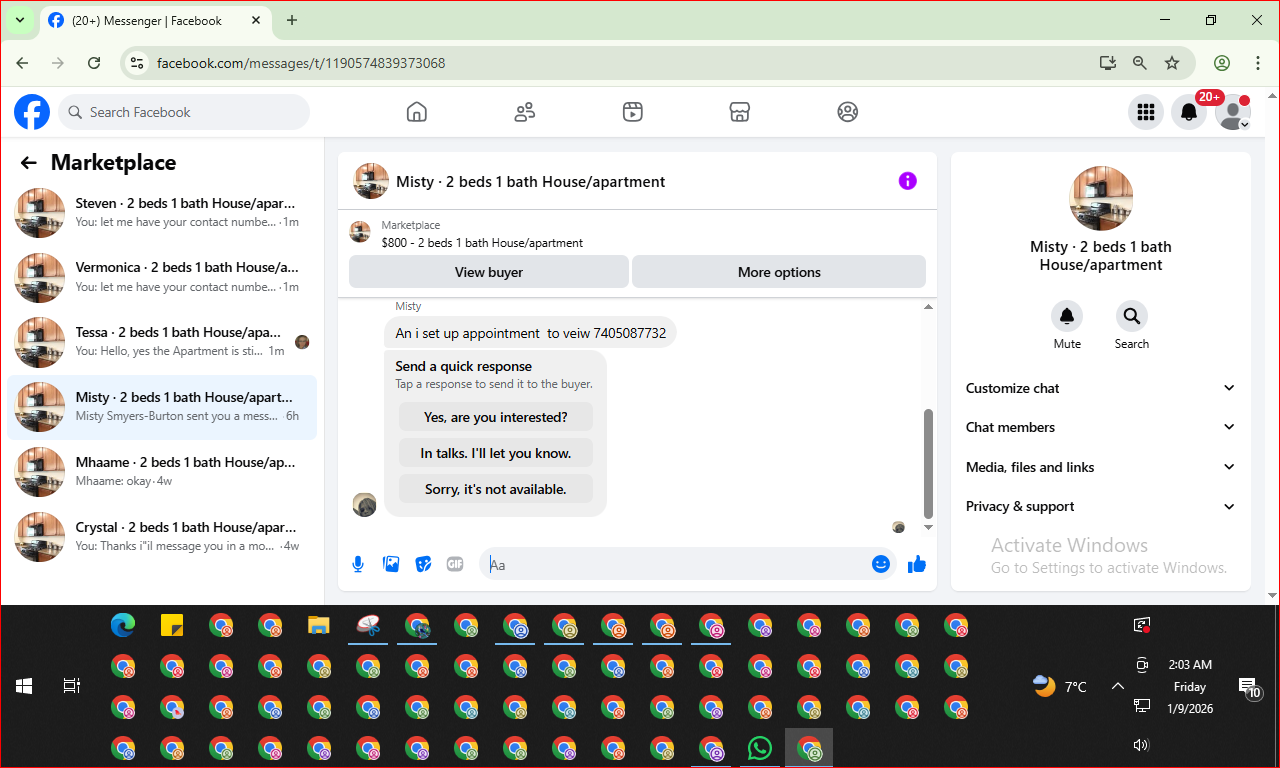Go back in browser history
The image size is (1280, 768).
(22, 63)
